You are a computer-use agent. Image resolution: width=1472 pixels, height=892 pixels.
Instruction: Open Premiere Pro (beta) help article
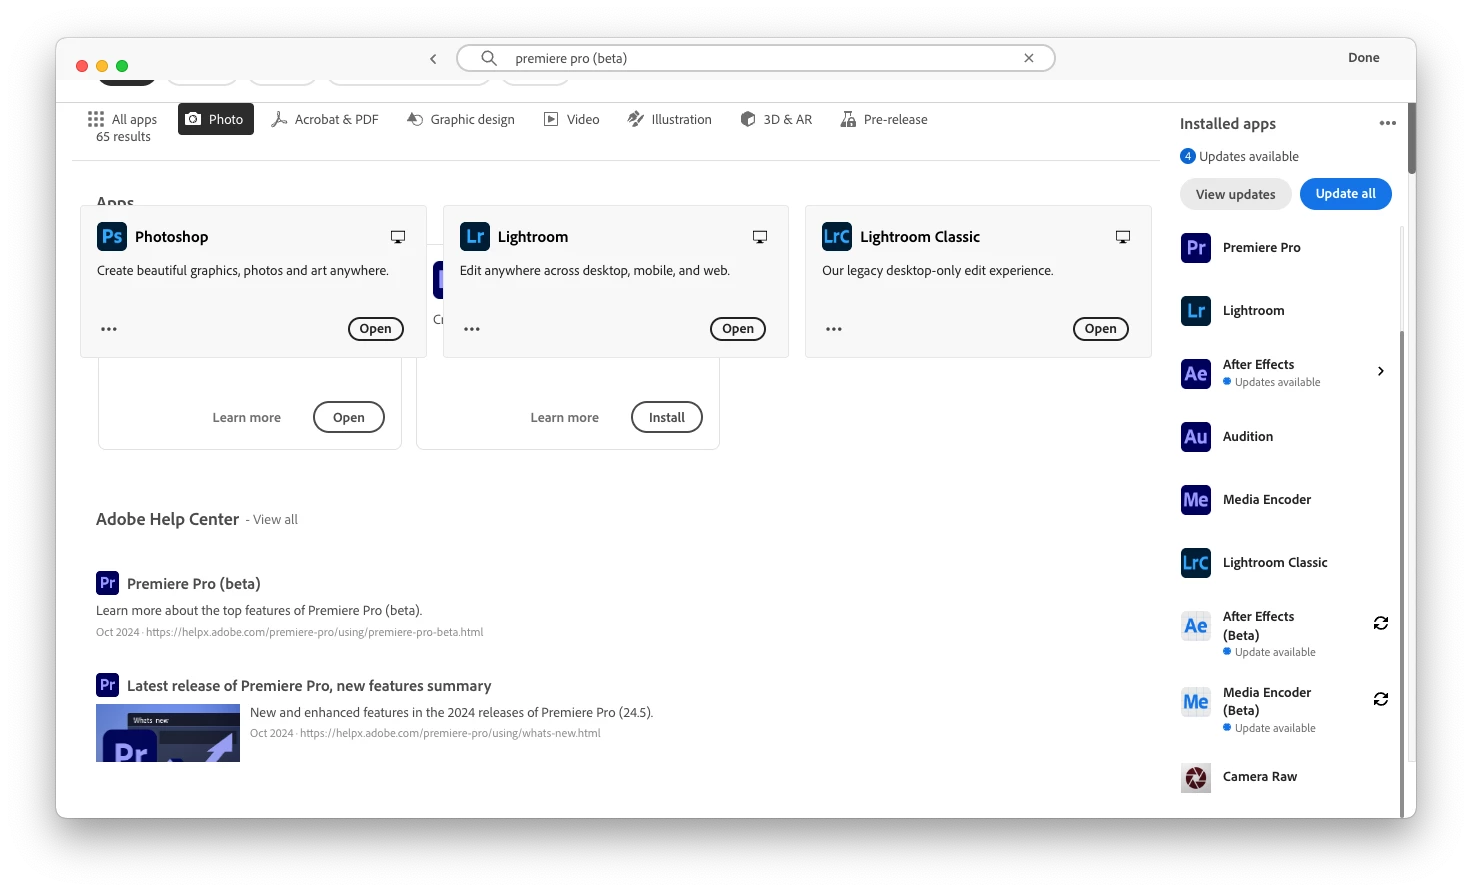pyautogui.click(x=194, y=584)
